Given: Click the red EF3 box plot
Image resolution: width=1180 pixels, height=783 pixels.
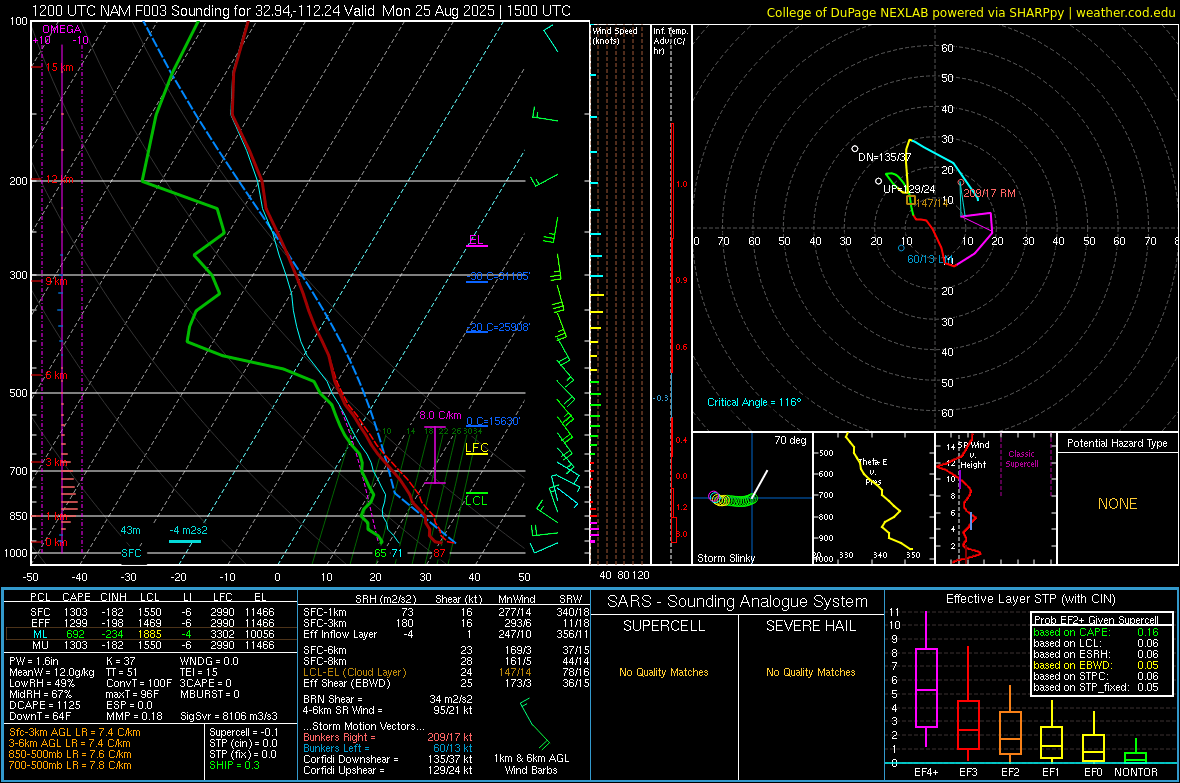Looking at the screenshot, I should [968, 703].
